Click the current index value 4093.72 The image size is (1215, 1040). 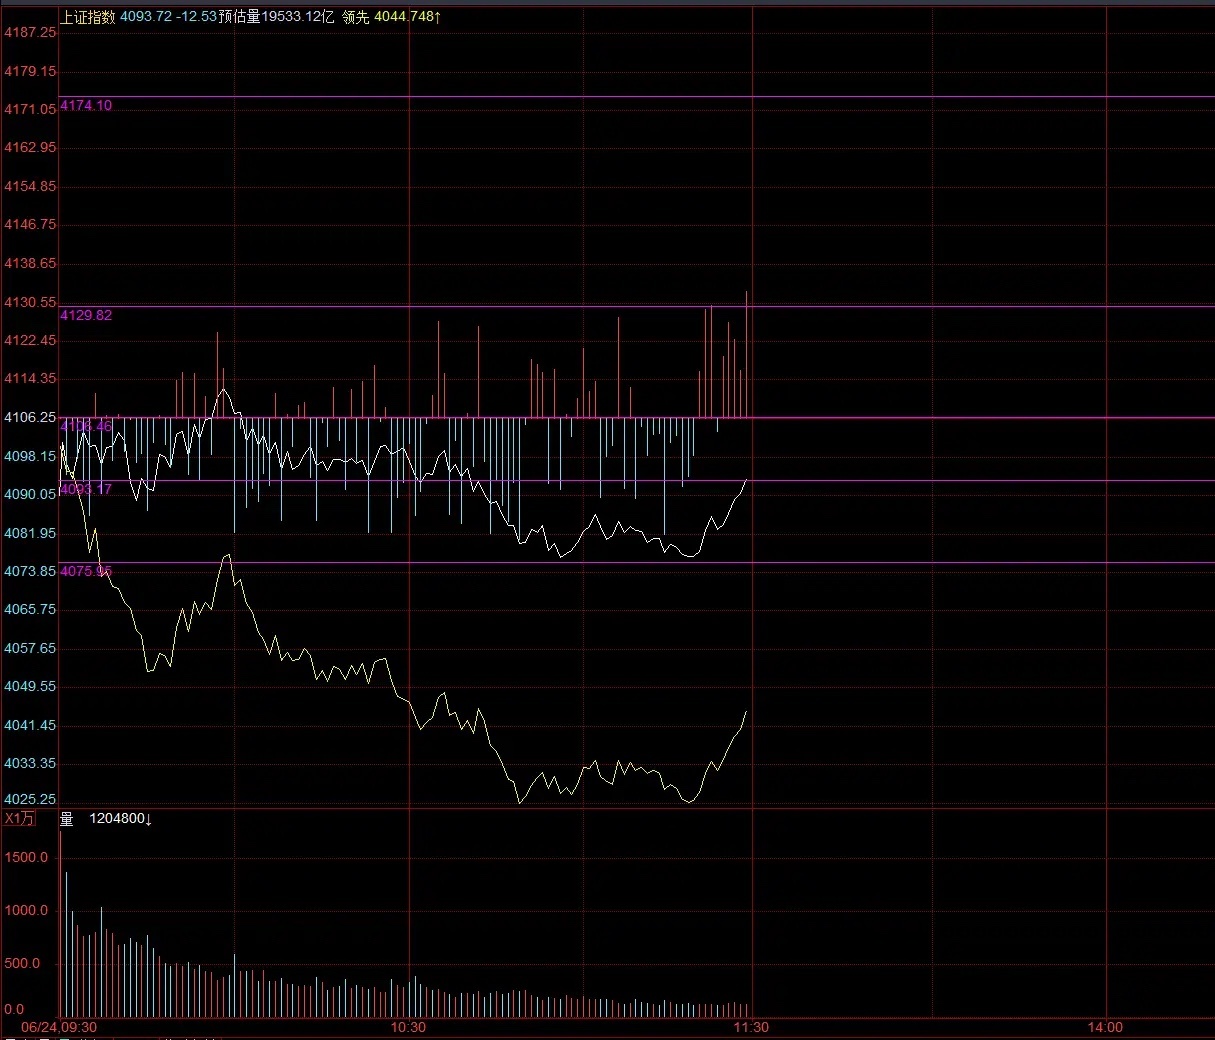point(146,16)
